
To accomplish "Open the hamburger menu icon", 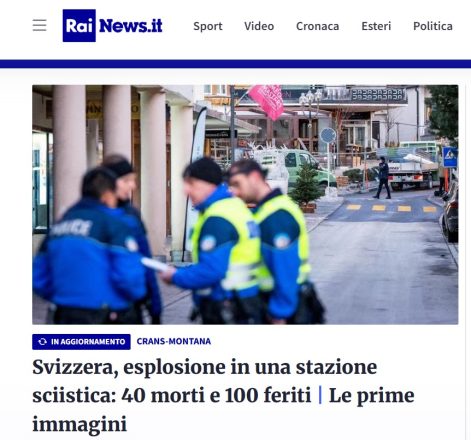I will coord(39,25).
